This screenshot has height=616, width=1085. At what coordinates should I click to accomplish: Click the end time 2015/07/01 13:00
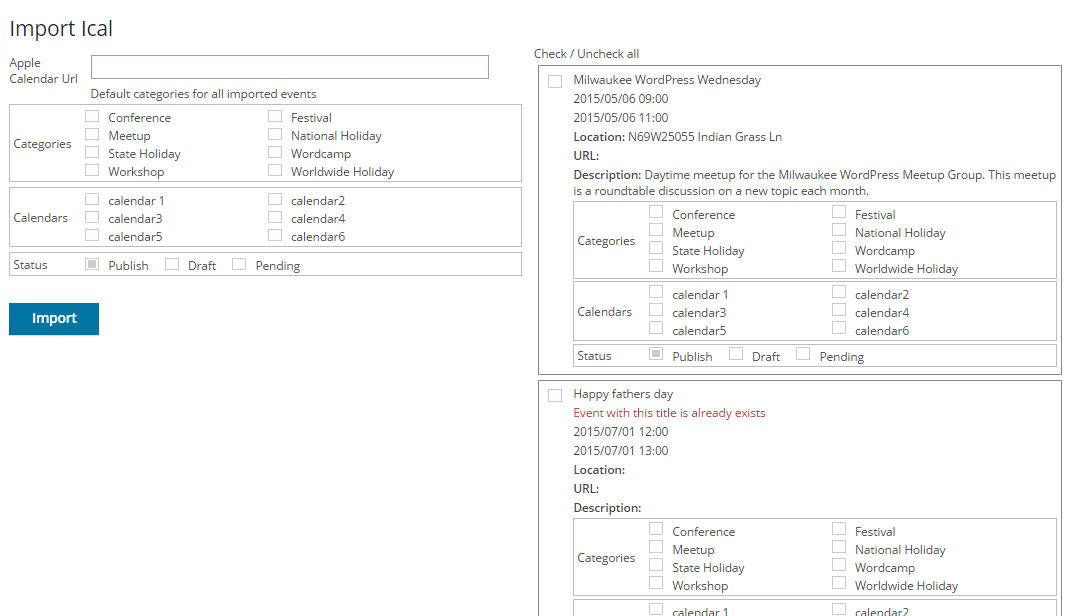pyautogui.click(x=621, y=451)
